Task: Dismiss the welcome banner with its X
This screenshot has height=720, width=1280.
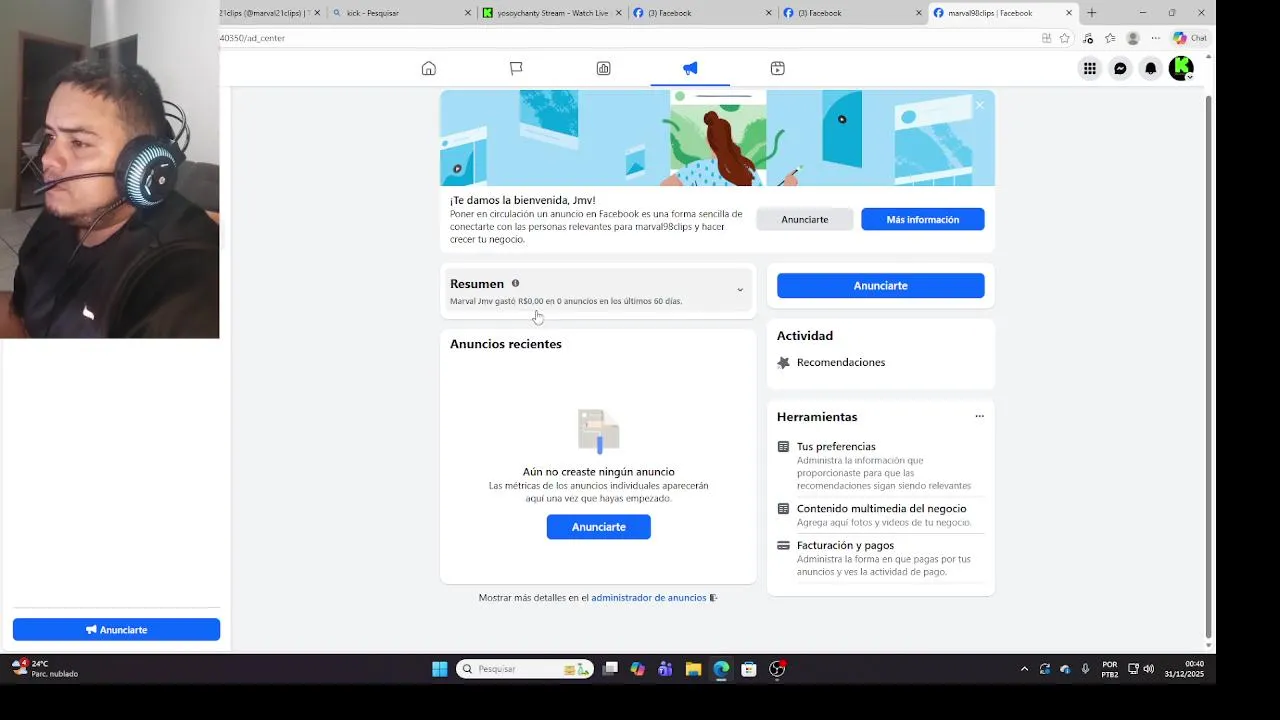Action: click(979, 105)
